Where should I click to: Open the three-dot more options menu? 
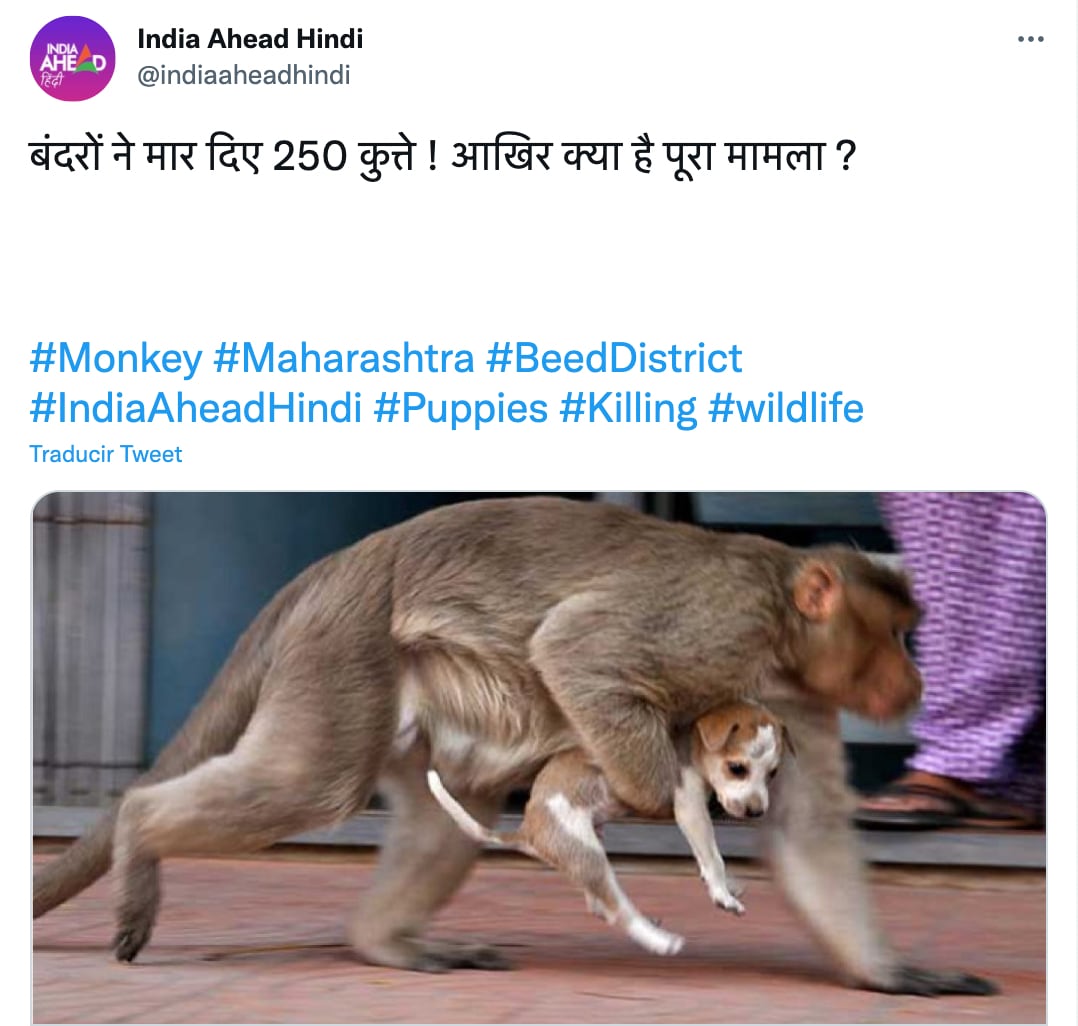(1031, 39)
